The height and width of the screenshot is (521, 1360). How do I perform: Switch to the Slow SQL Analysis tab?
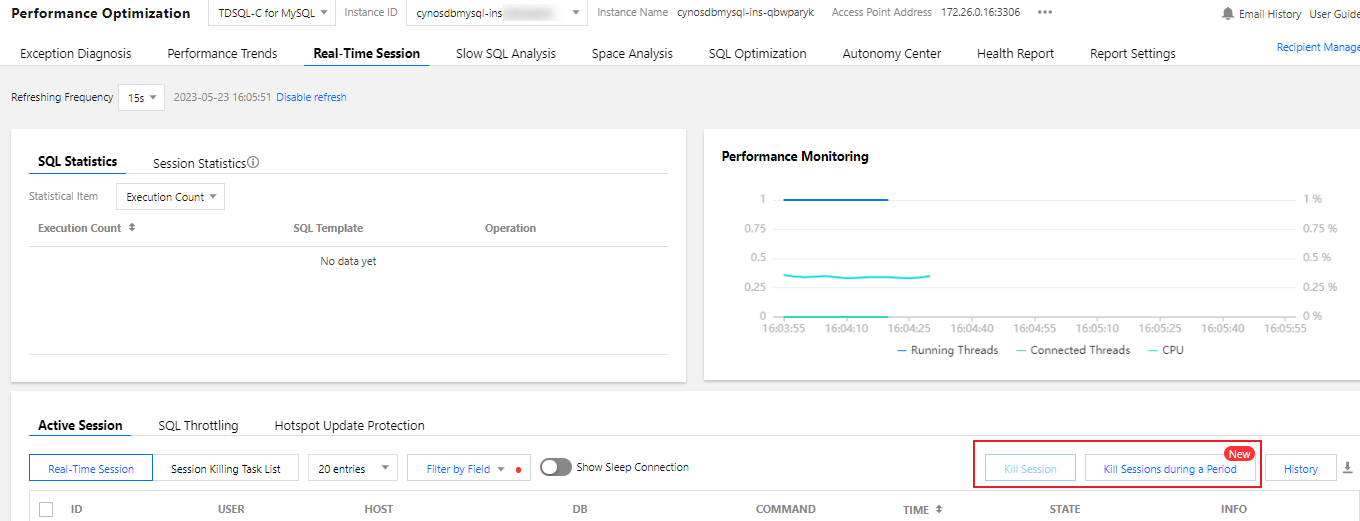coord(505,54)
